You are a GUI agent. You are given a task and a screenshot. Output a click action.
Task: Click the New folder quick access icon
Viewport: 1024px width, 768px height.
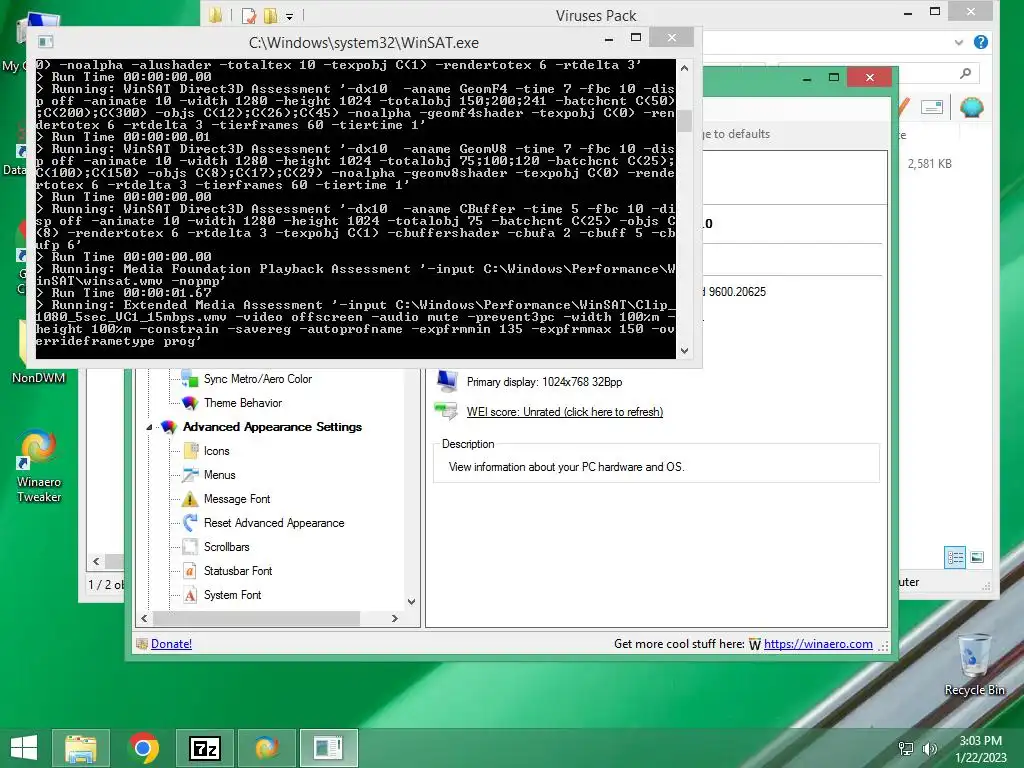click(x=270, y=16)
